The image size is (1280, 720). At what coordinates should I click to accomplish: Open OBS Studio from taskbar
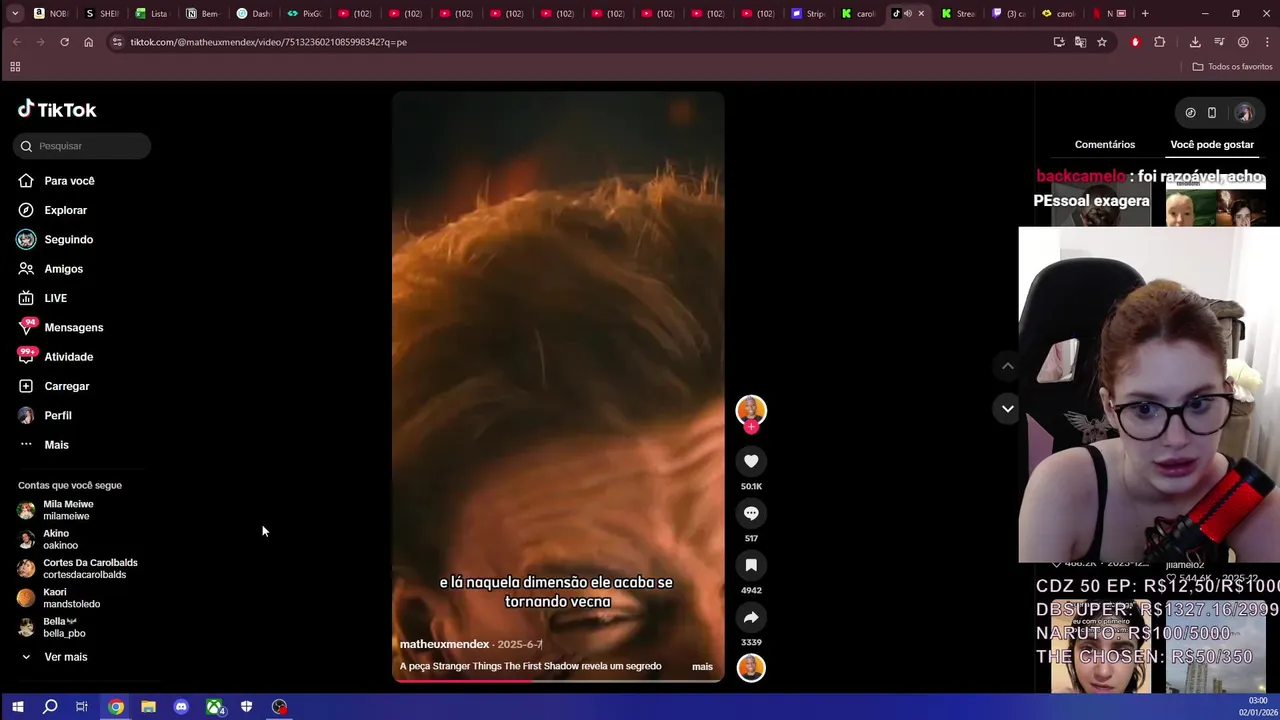279,707
